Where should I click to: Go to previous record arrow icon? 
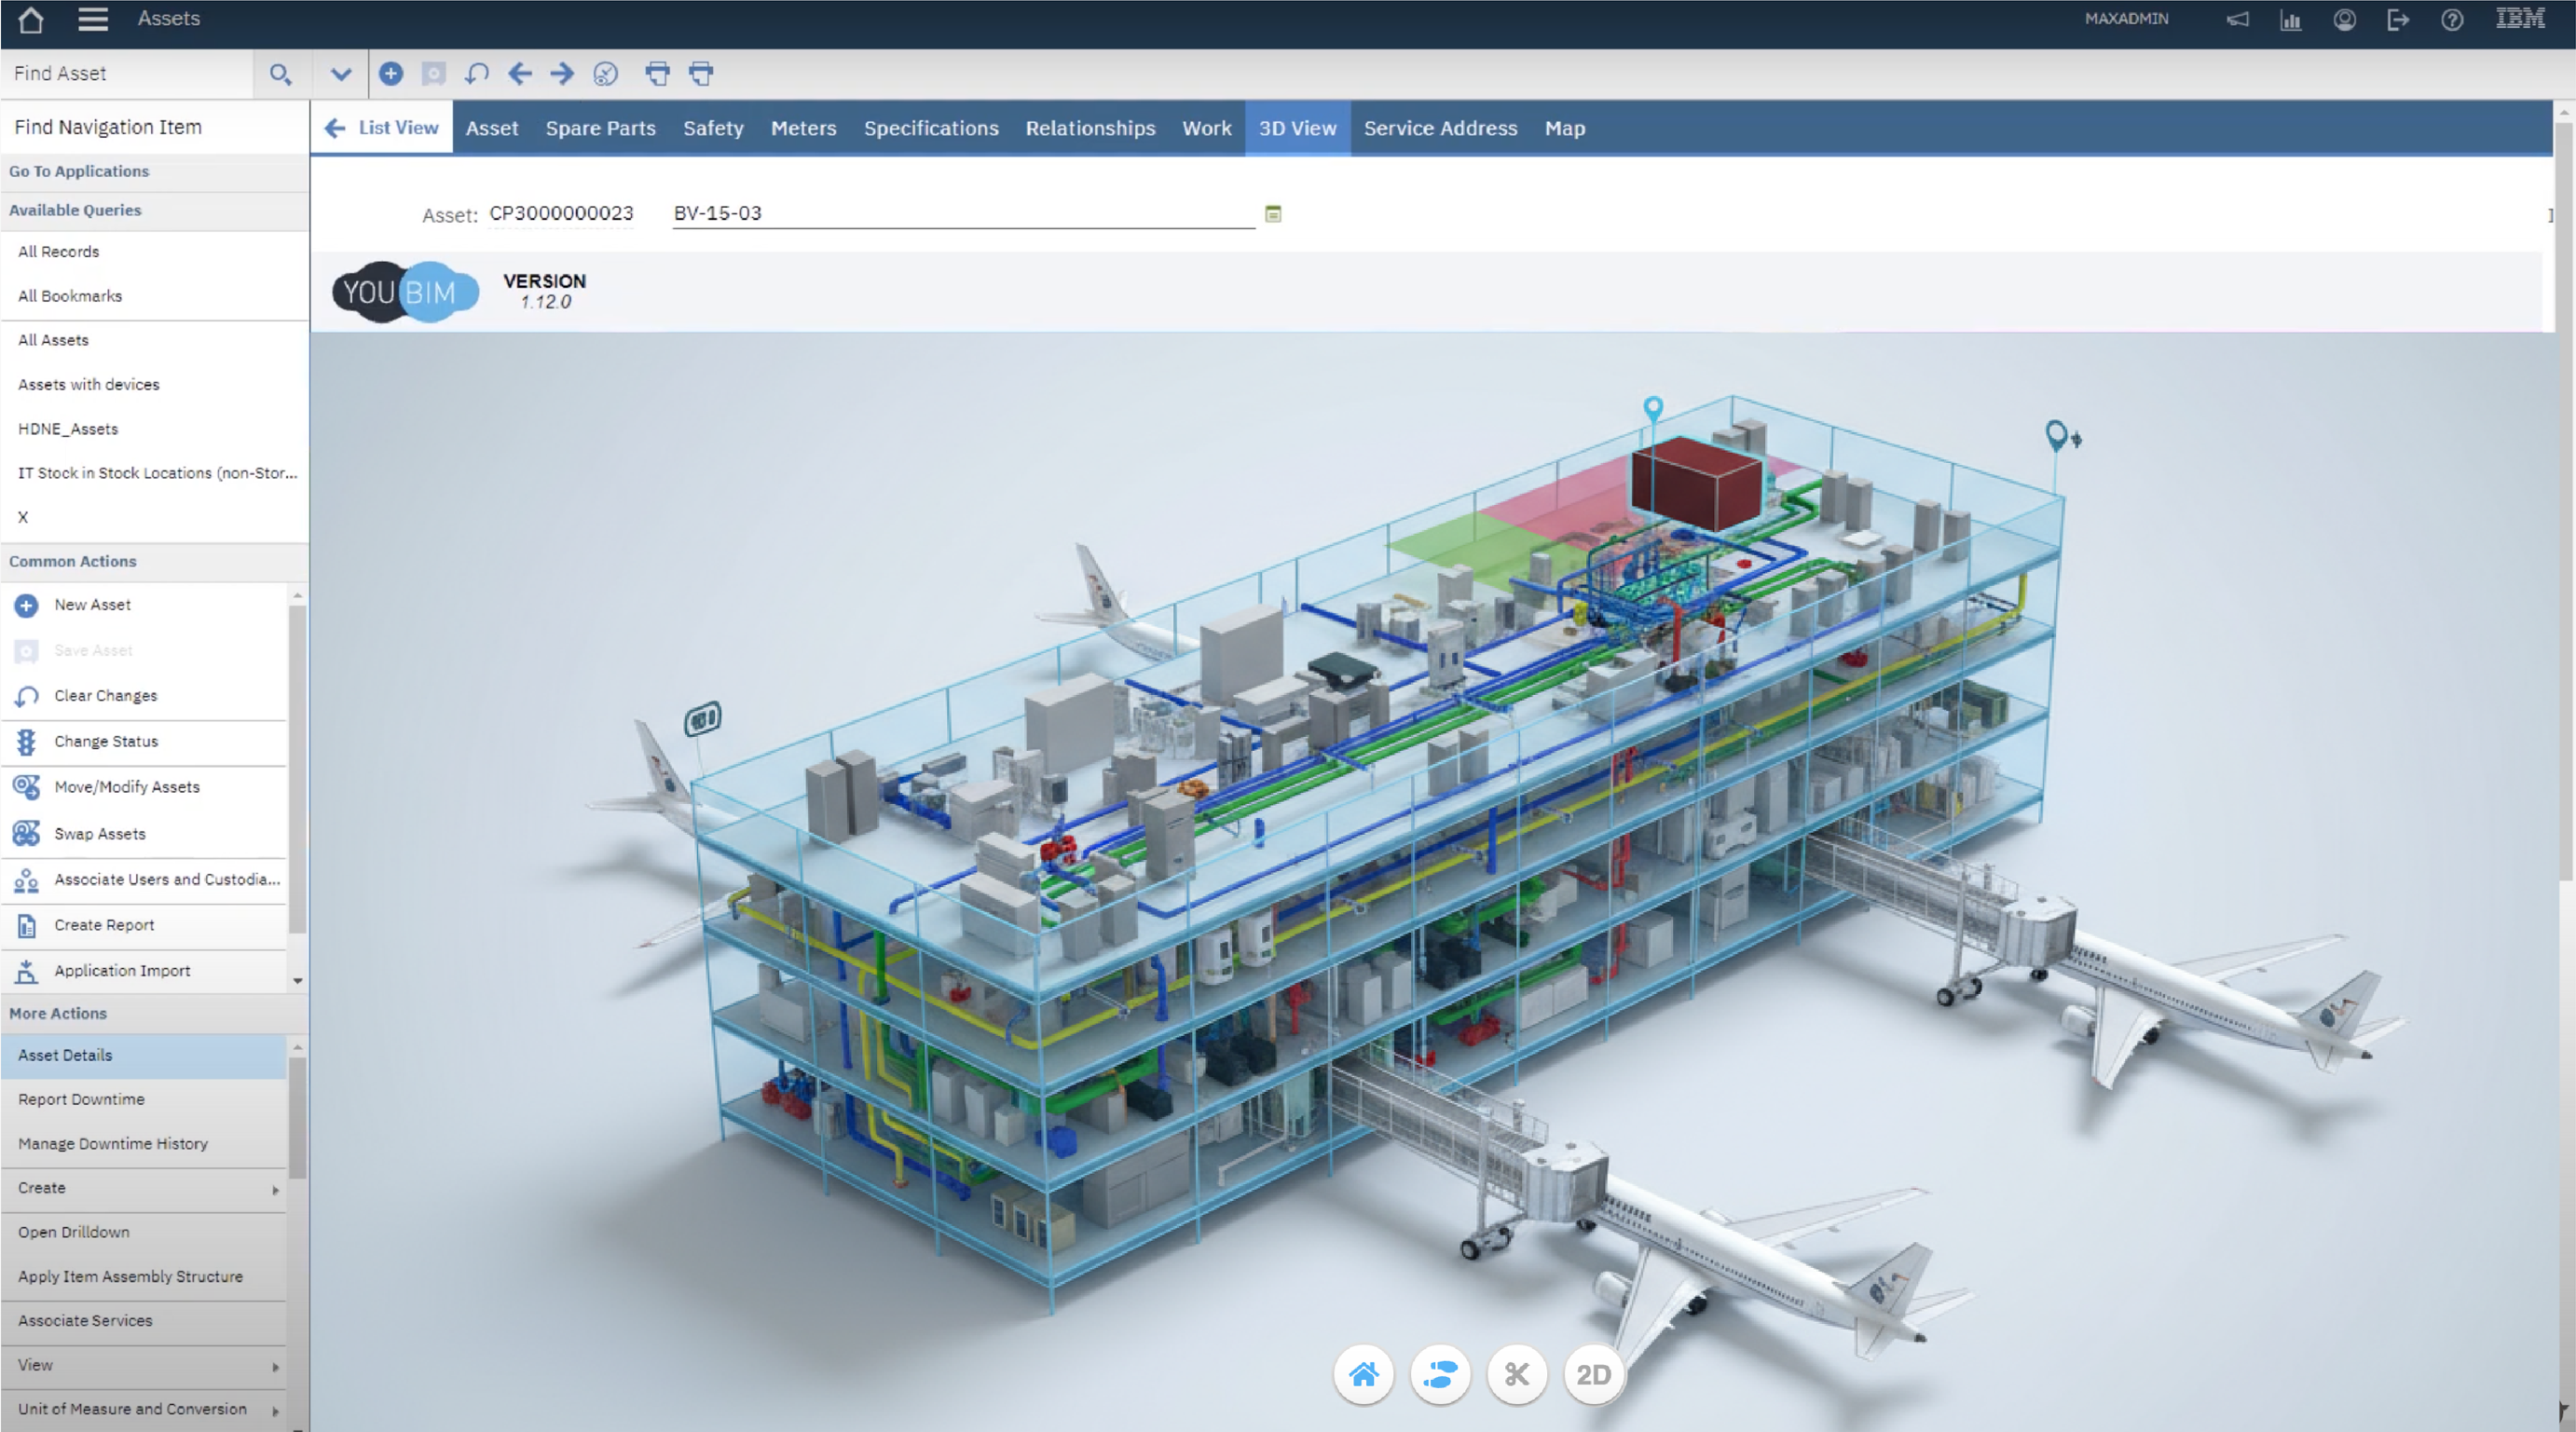pos(520,73)
